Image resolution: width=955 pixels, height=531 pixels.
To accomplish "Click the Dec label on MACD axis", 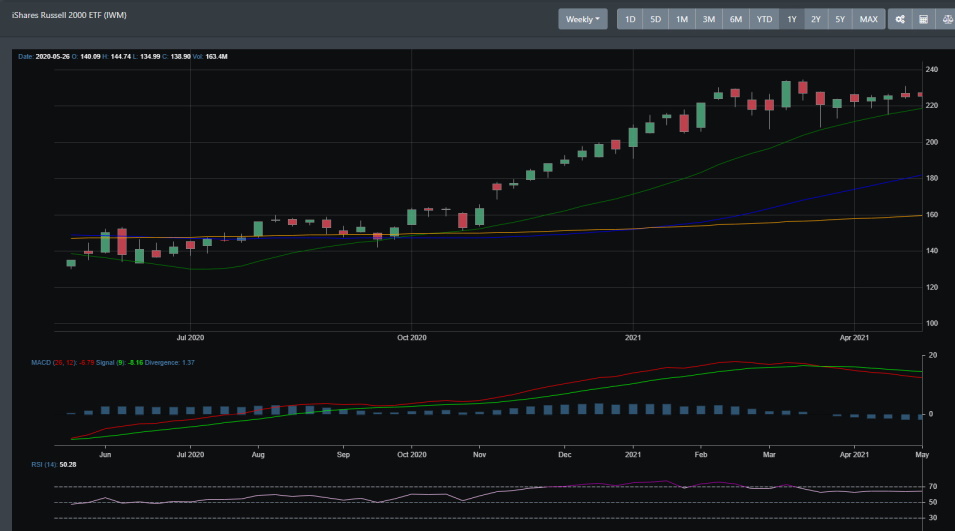I will 565,454.
